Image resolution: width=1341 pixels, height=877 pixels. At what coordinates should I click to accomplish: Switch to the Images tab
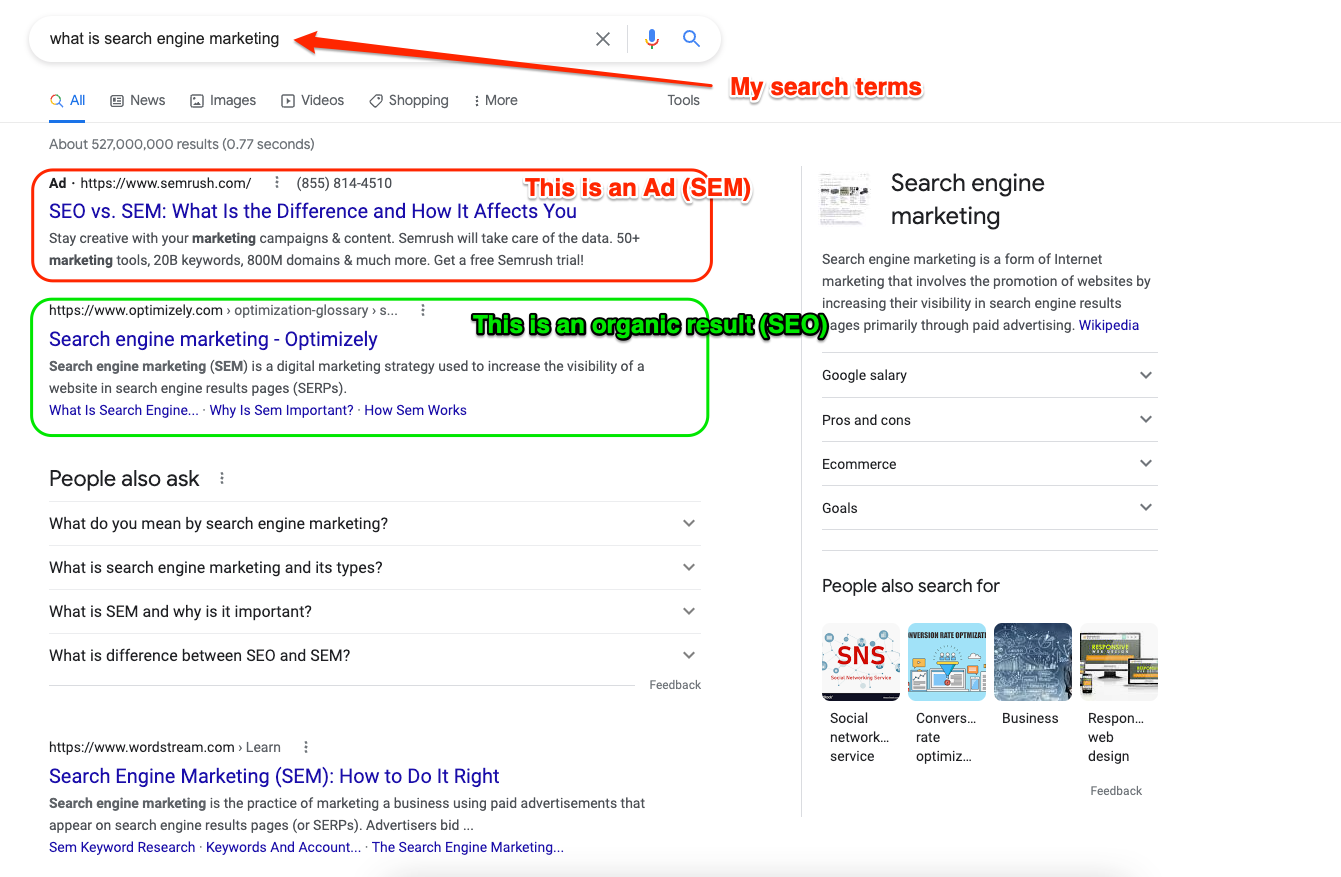[x=222, y=100]
